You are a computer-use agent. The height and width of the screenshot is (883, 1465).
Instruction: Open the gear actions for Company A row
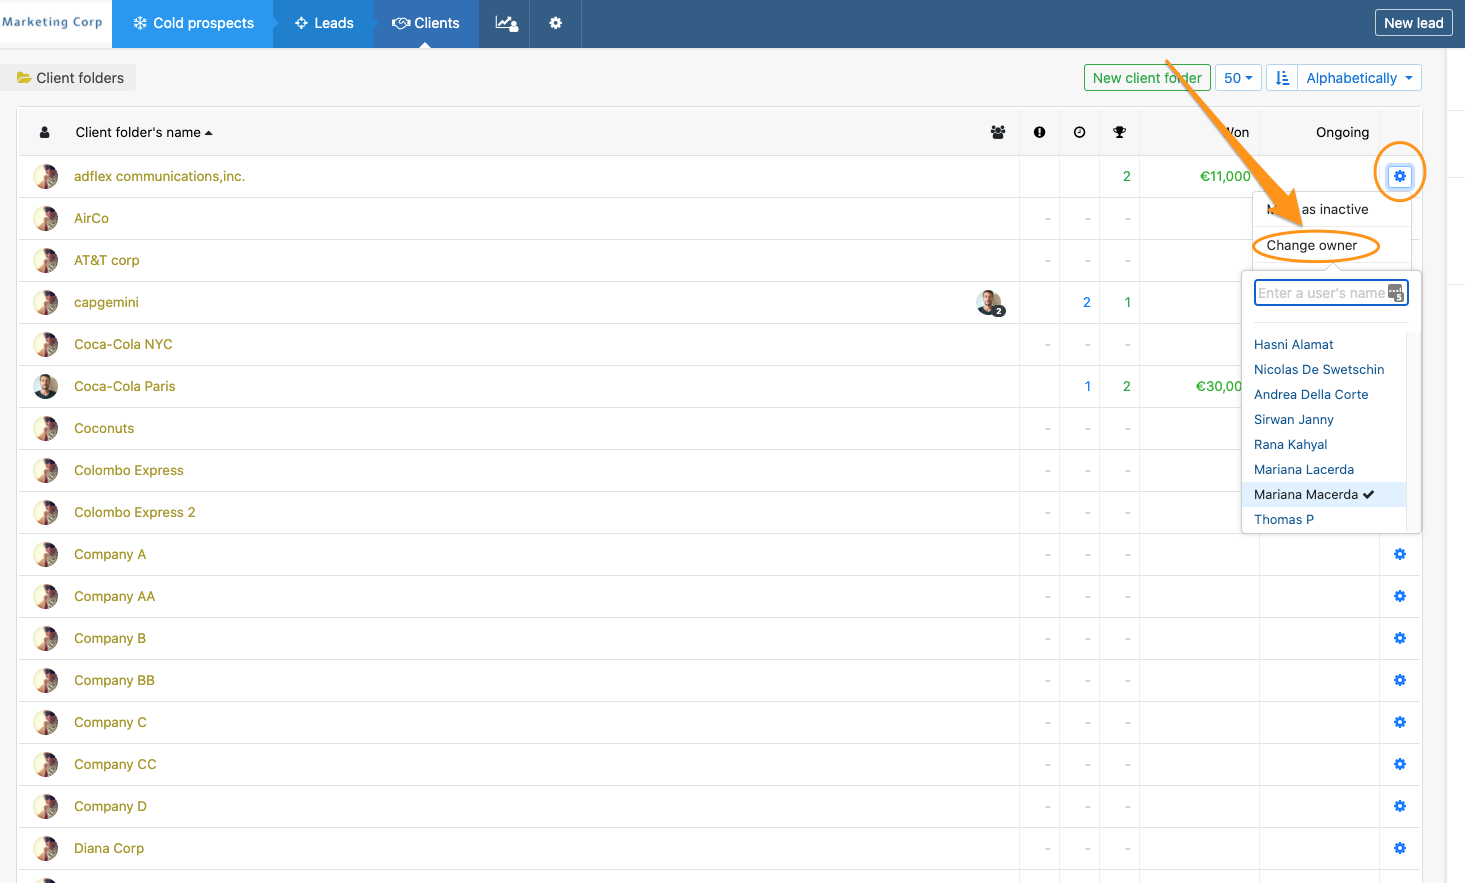[x=1399, y=554]
